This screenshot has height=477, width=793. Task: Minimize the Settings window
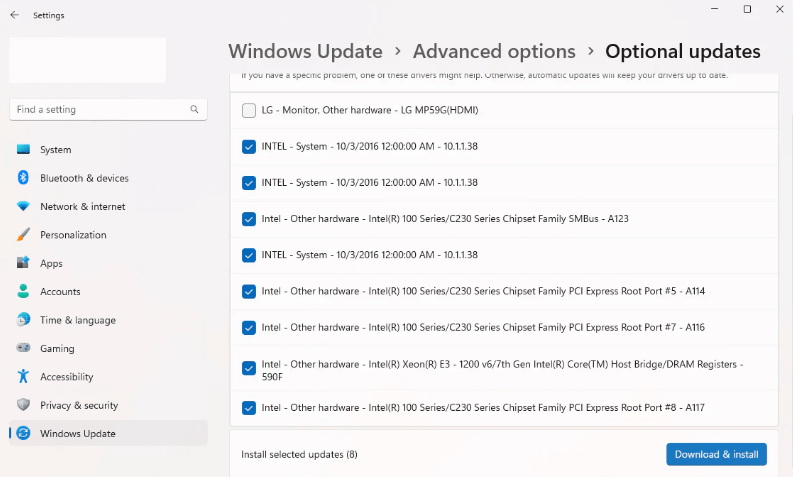(715, 9)
